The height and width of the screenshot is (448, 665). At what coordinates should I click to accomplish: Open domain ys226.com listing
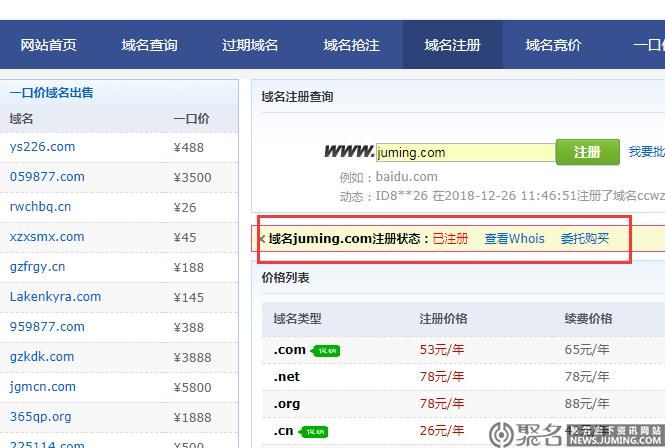click(x=42, y=147)
